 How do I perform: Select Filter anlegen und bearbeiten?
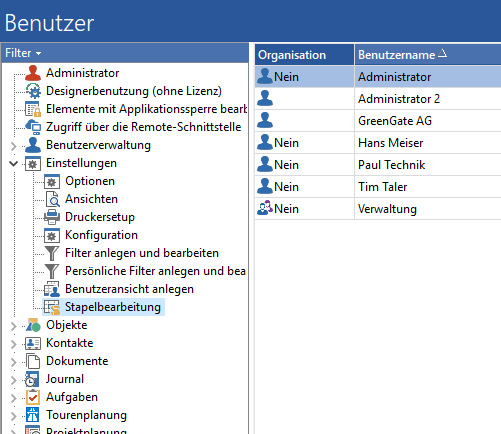142,253
